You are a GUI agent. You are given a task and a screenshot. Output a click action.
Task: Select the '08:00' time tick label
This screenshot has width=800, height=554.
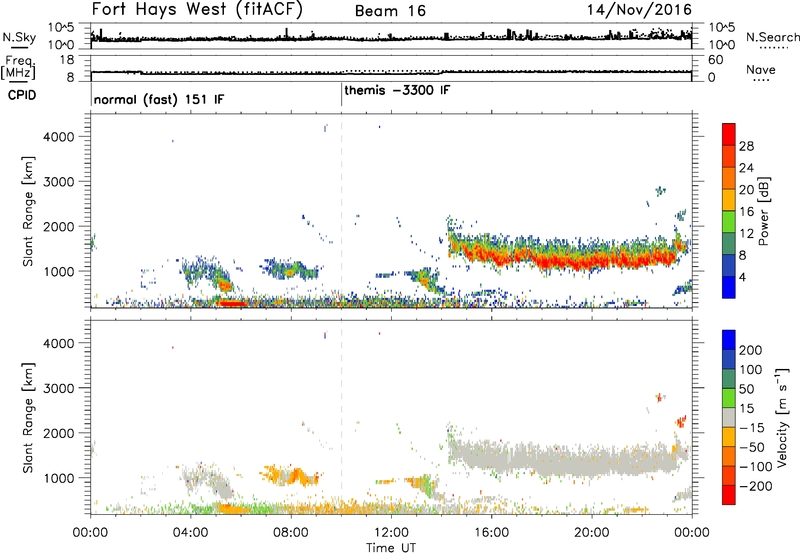291,533
